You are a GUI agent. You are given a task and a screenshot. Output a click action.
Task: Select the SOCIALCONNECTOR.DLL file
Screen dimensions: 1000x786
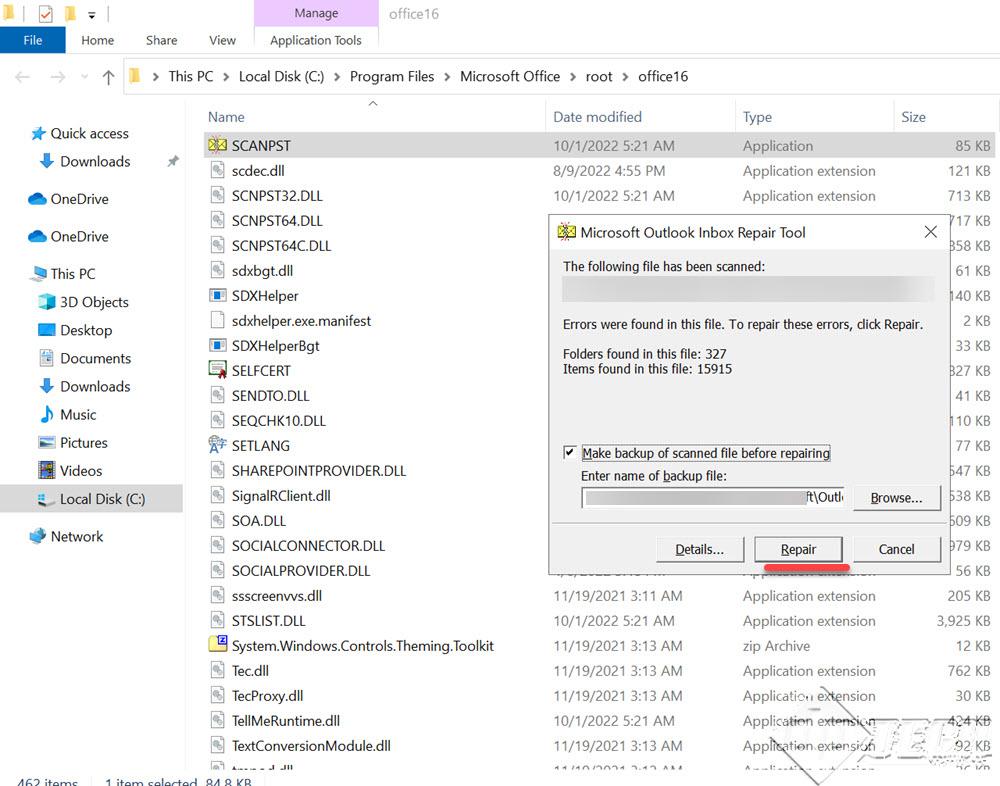pos(308,545)
